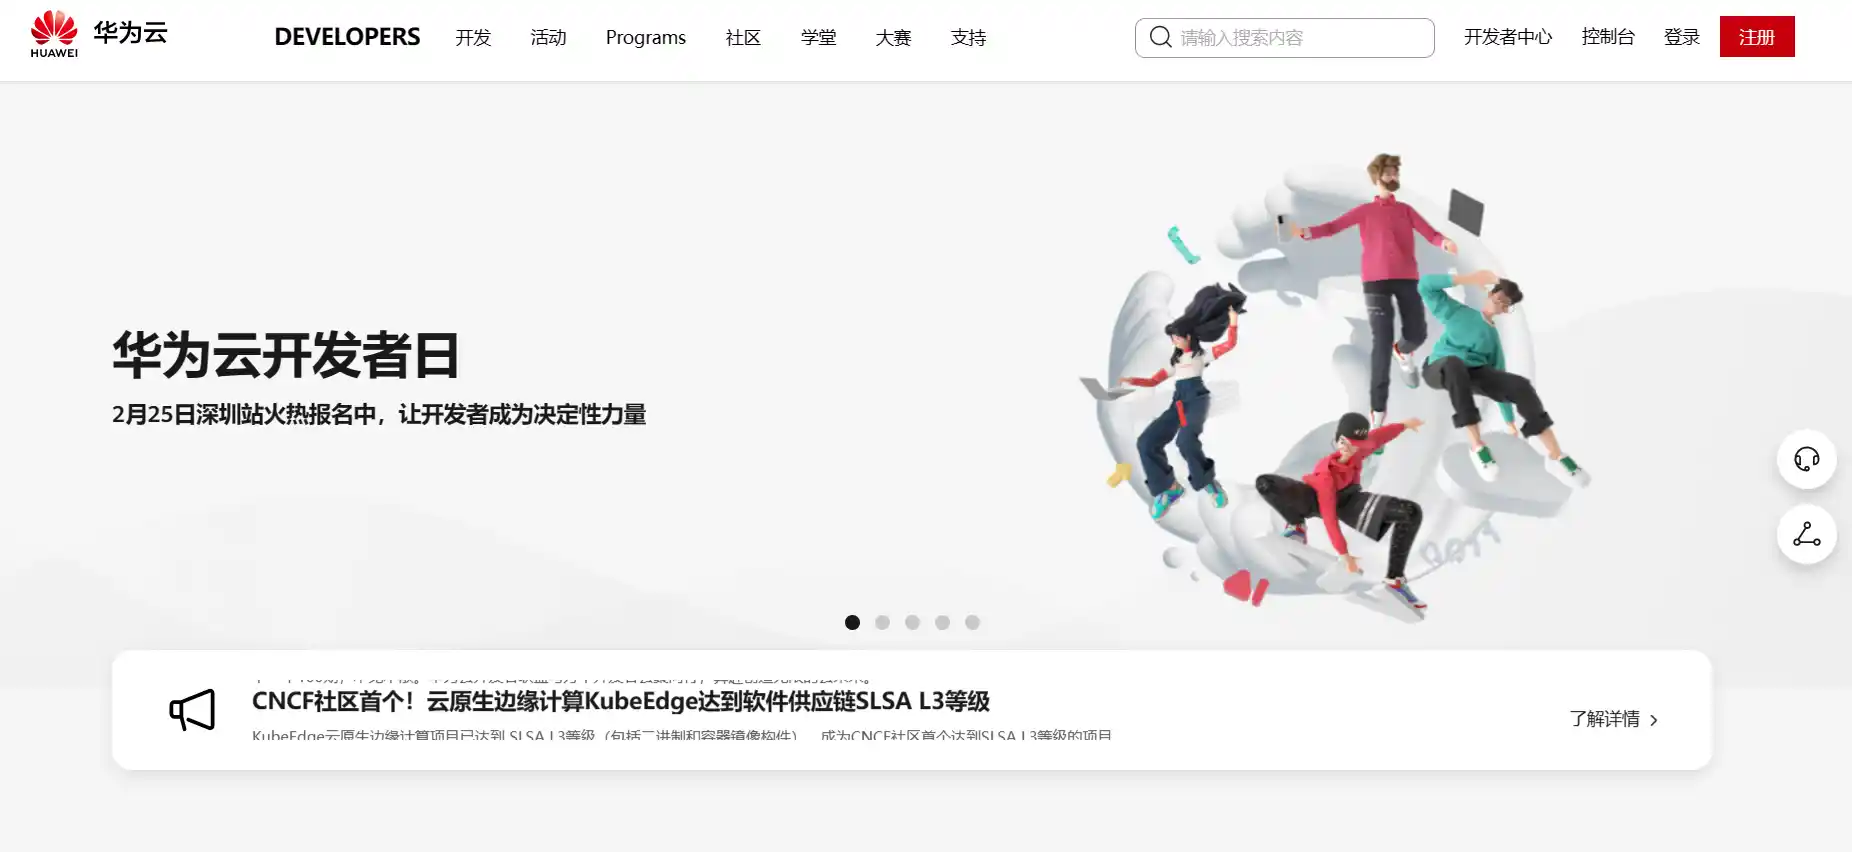Click 了解详情 to view details
Viewport: 1852px width, 852px height.
click(1604, 719)
